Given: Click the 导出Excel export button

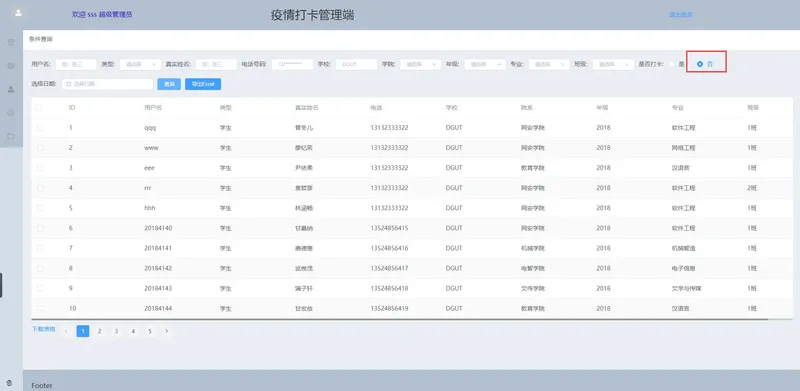Looking at the screenshot, I should coord(203,84).
